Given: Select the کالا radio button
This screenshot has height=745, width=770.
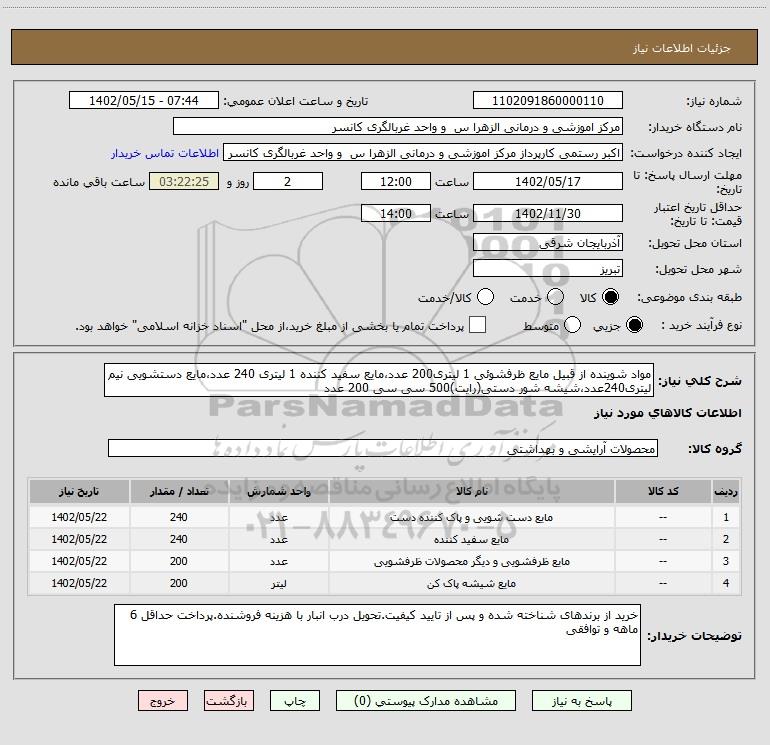Looking at the screenshot, I should click(x=611, y=297).
